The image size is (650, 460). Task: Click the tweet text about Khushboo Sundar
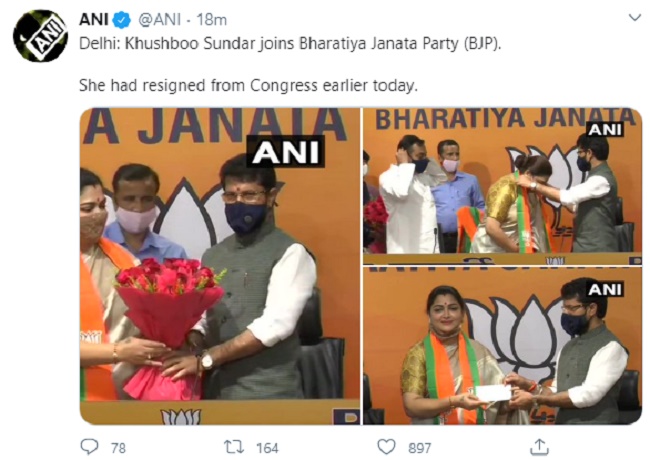point(290,44)
